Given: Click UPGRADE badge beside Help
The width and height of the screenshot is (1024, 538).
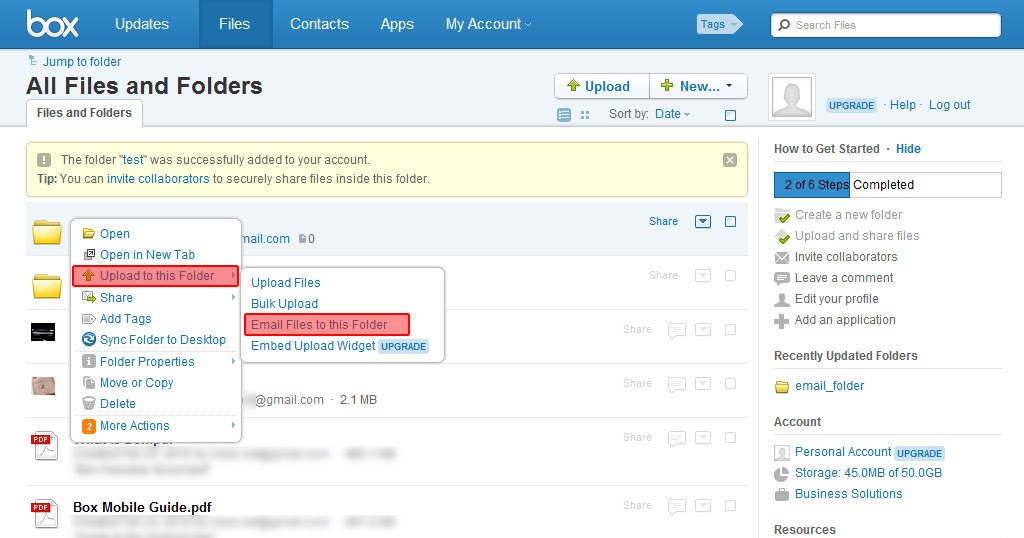Looking at the screenshot, I should [x=851, y=105].
